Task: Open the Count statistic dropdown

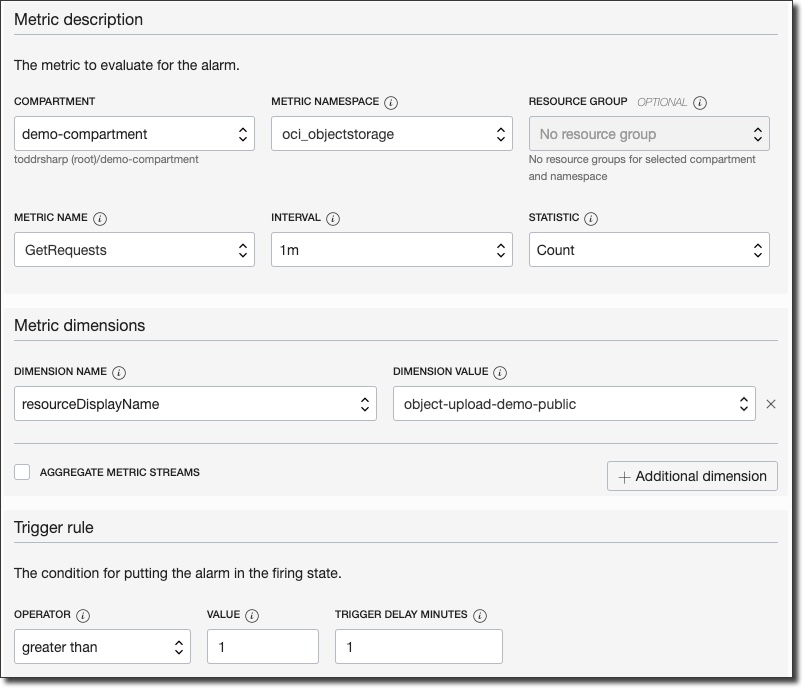Action: (x=649, y=250)
